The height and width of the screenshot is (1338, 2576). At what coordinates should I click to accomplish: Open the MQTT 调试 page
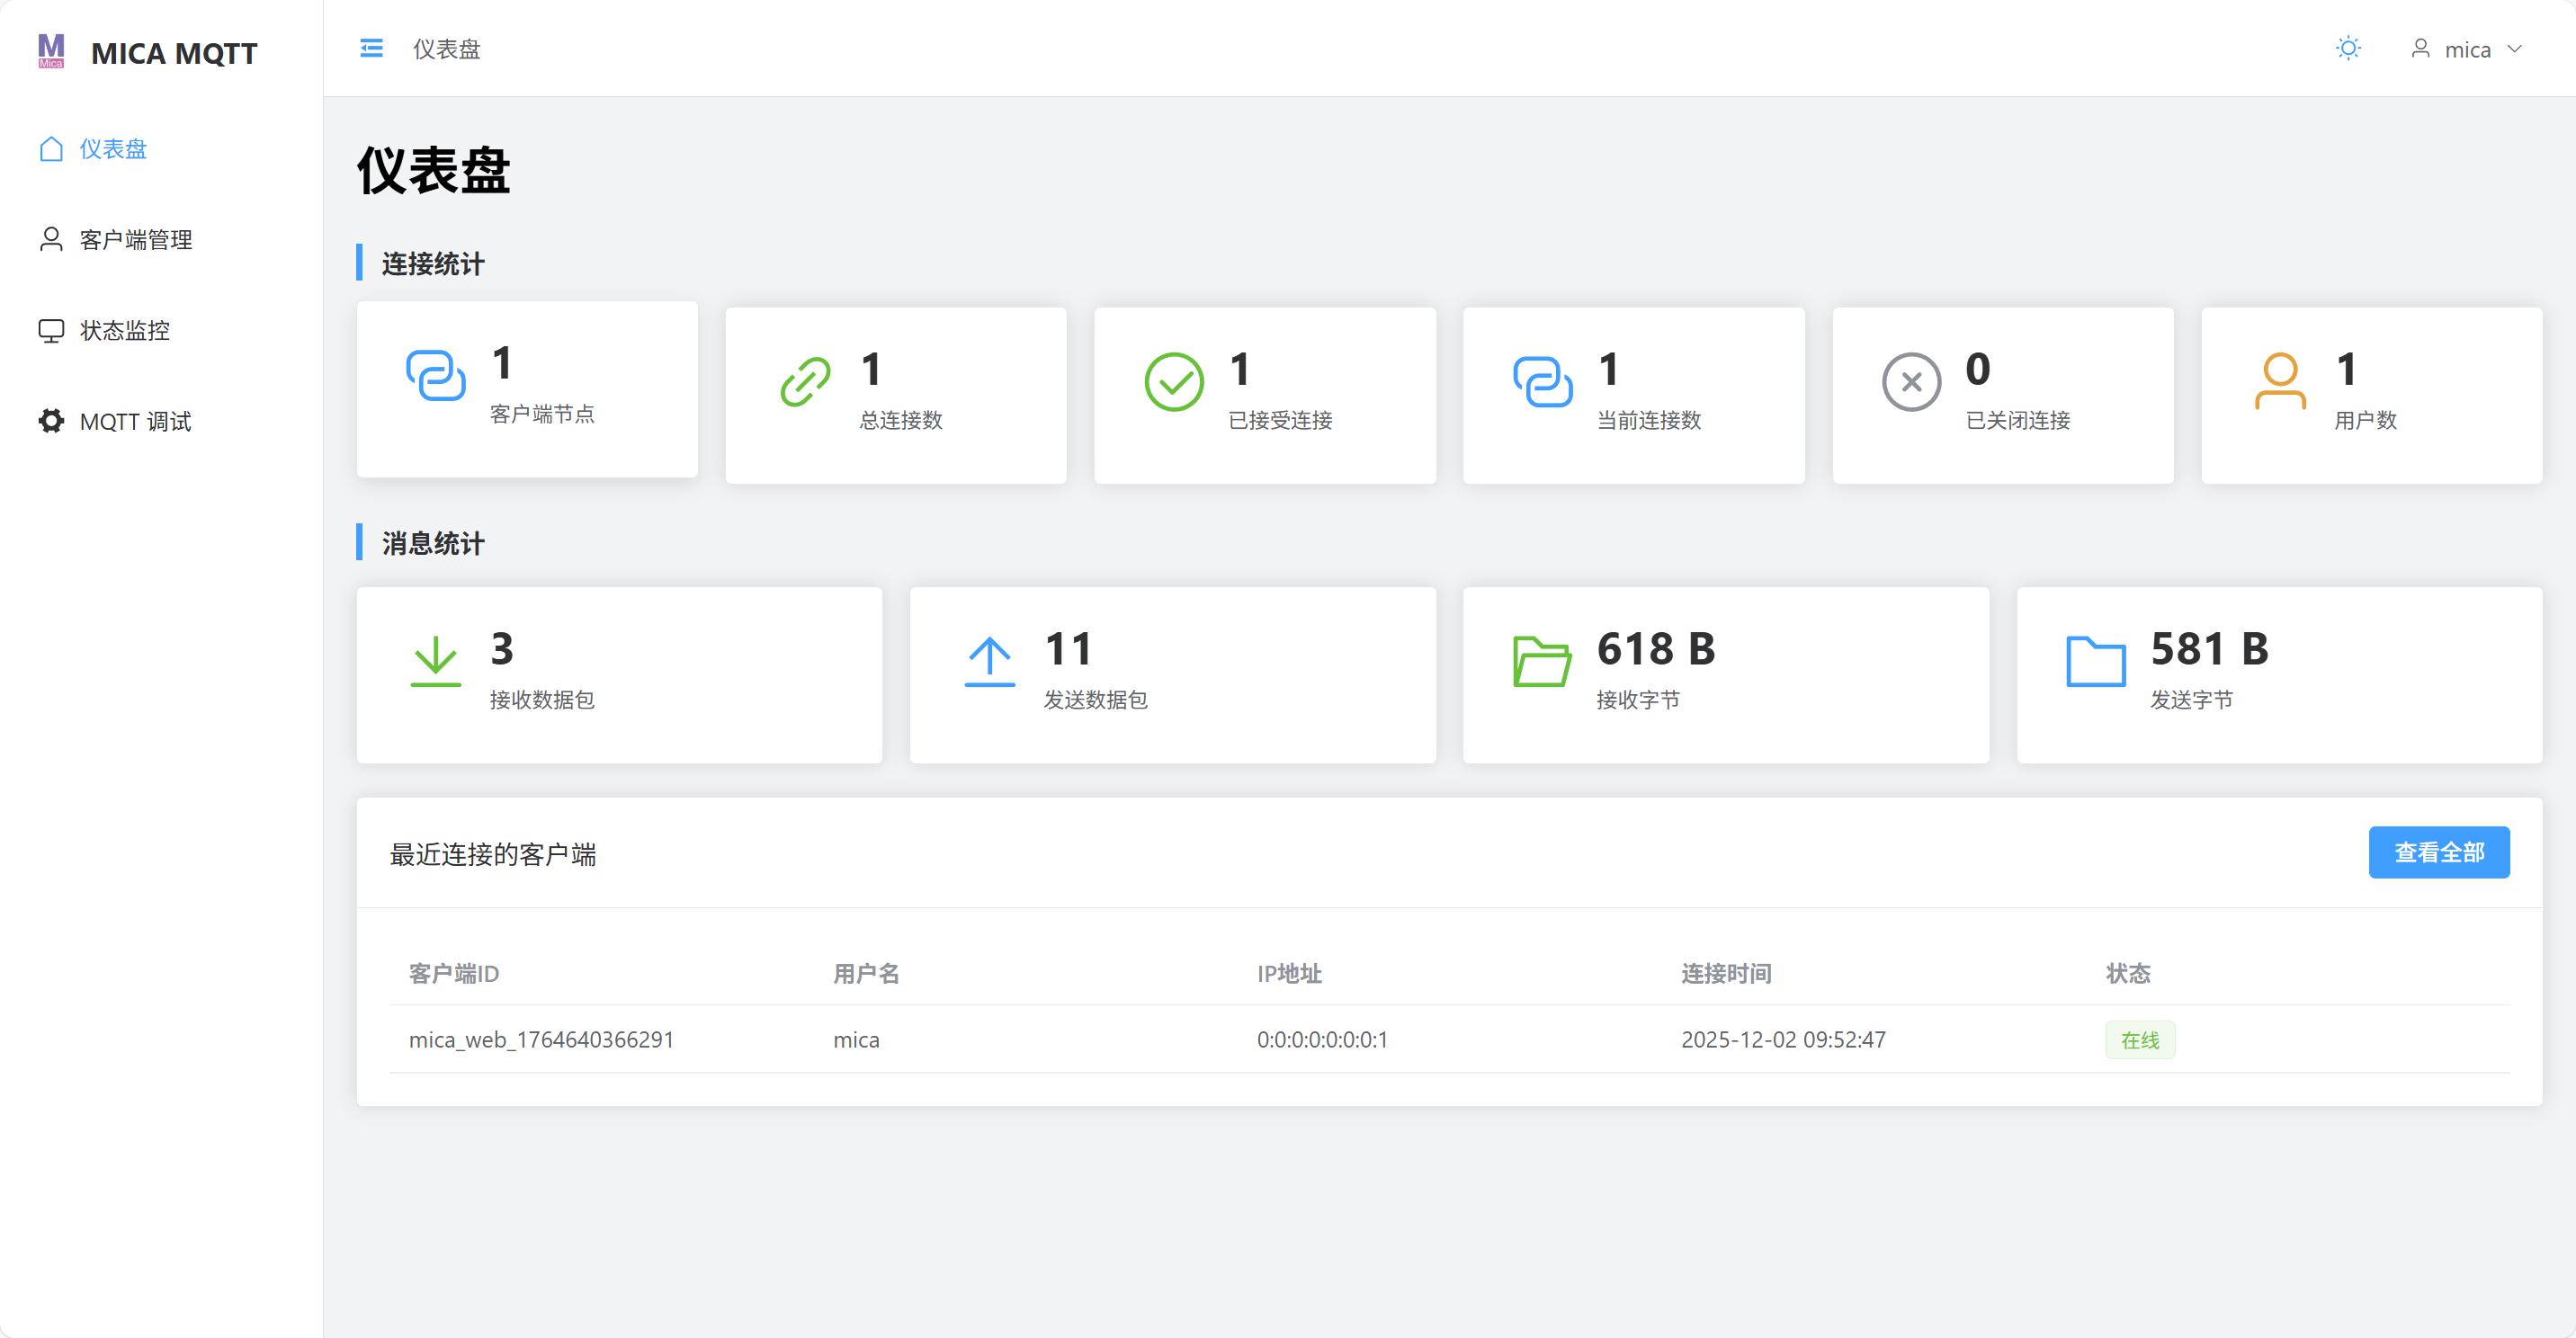click(135, 422)
